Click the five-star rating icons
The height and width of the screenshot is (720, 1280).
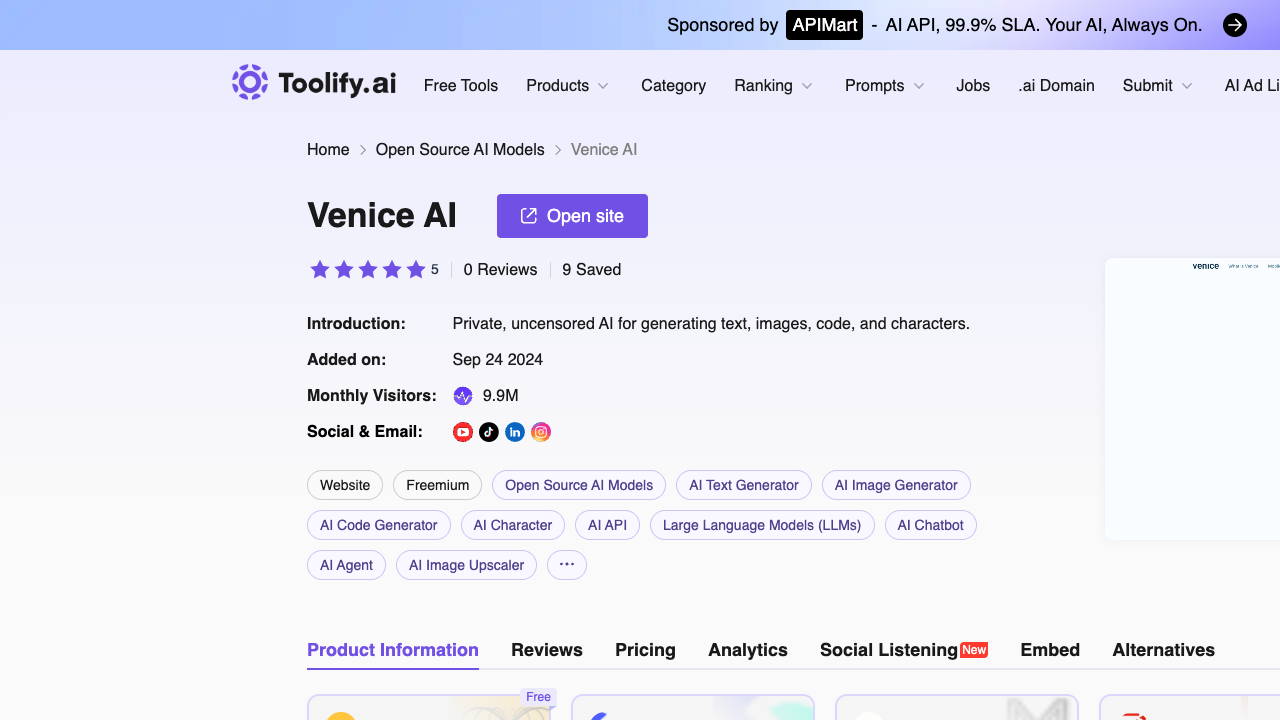point(367,269)
